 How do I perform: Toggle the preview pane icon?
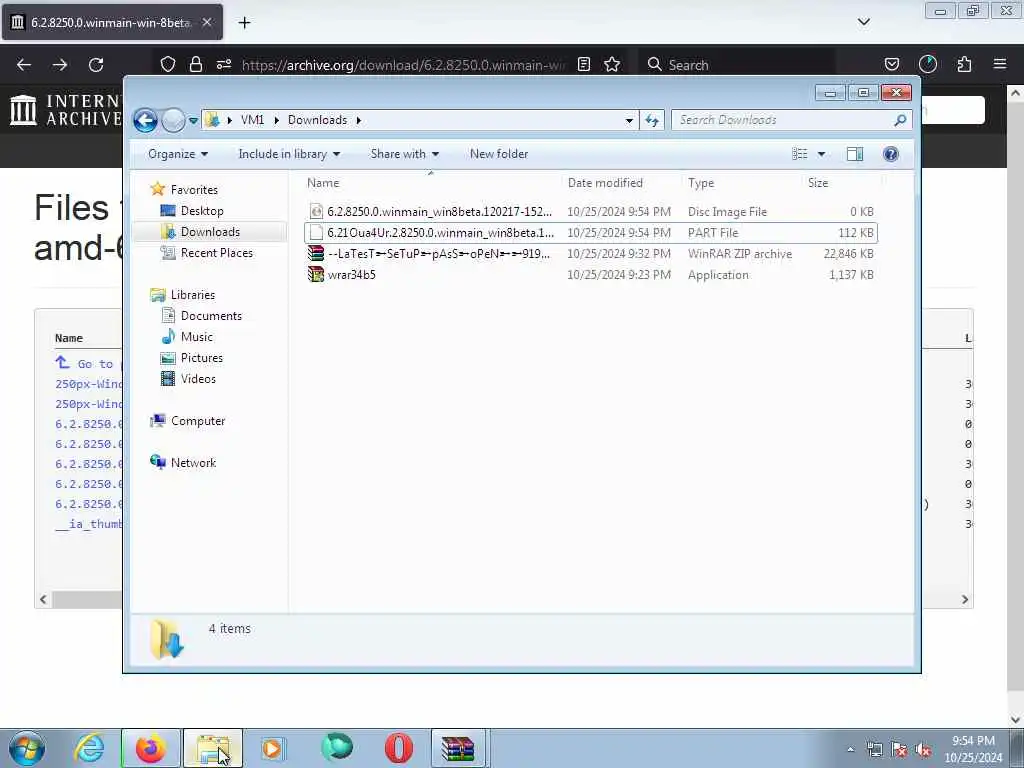tap(855, 154)
